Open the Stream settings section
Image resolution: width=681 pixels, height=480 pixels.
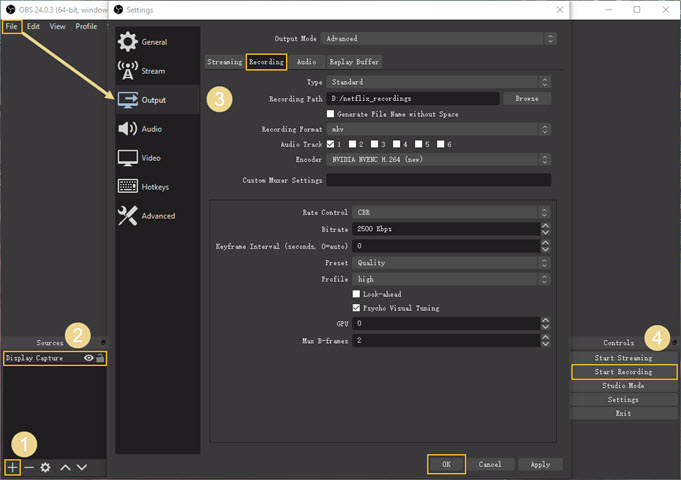(x=157, y=71)
